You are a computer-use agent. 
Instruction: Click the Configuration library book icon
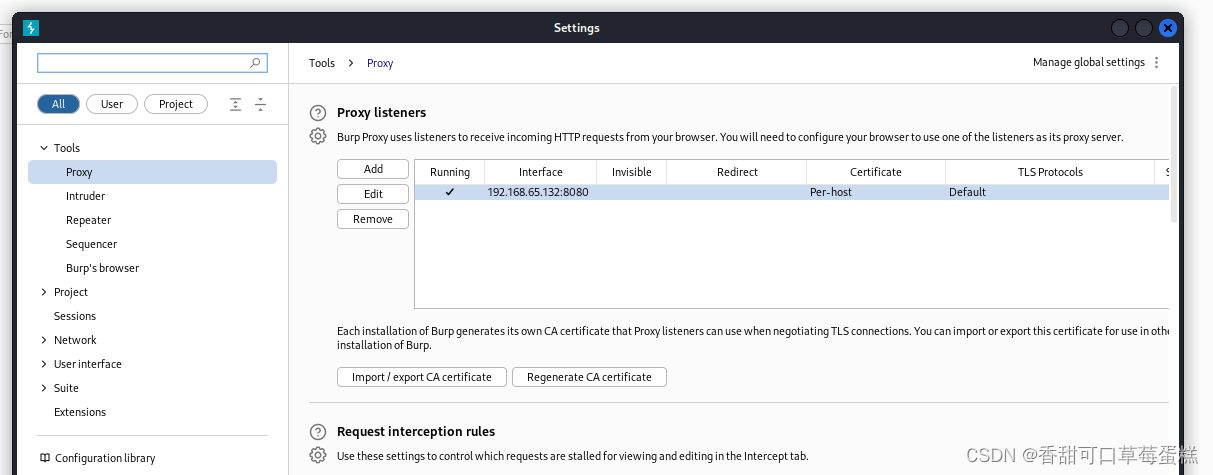click(44, 458)
